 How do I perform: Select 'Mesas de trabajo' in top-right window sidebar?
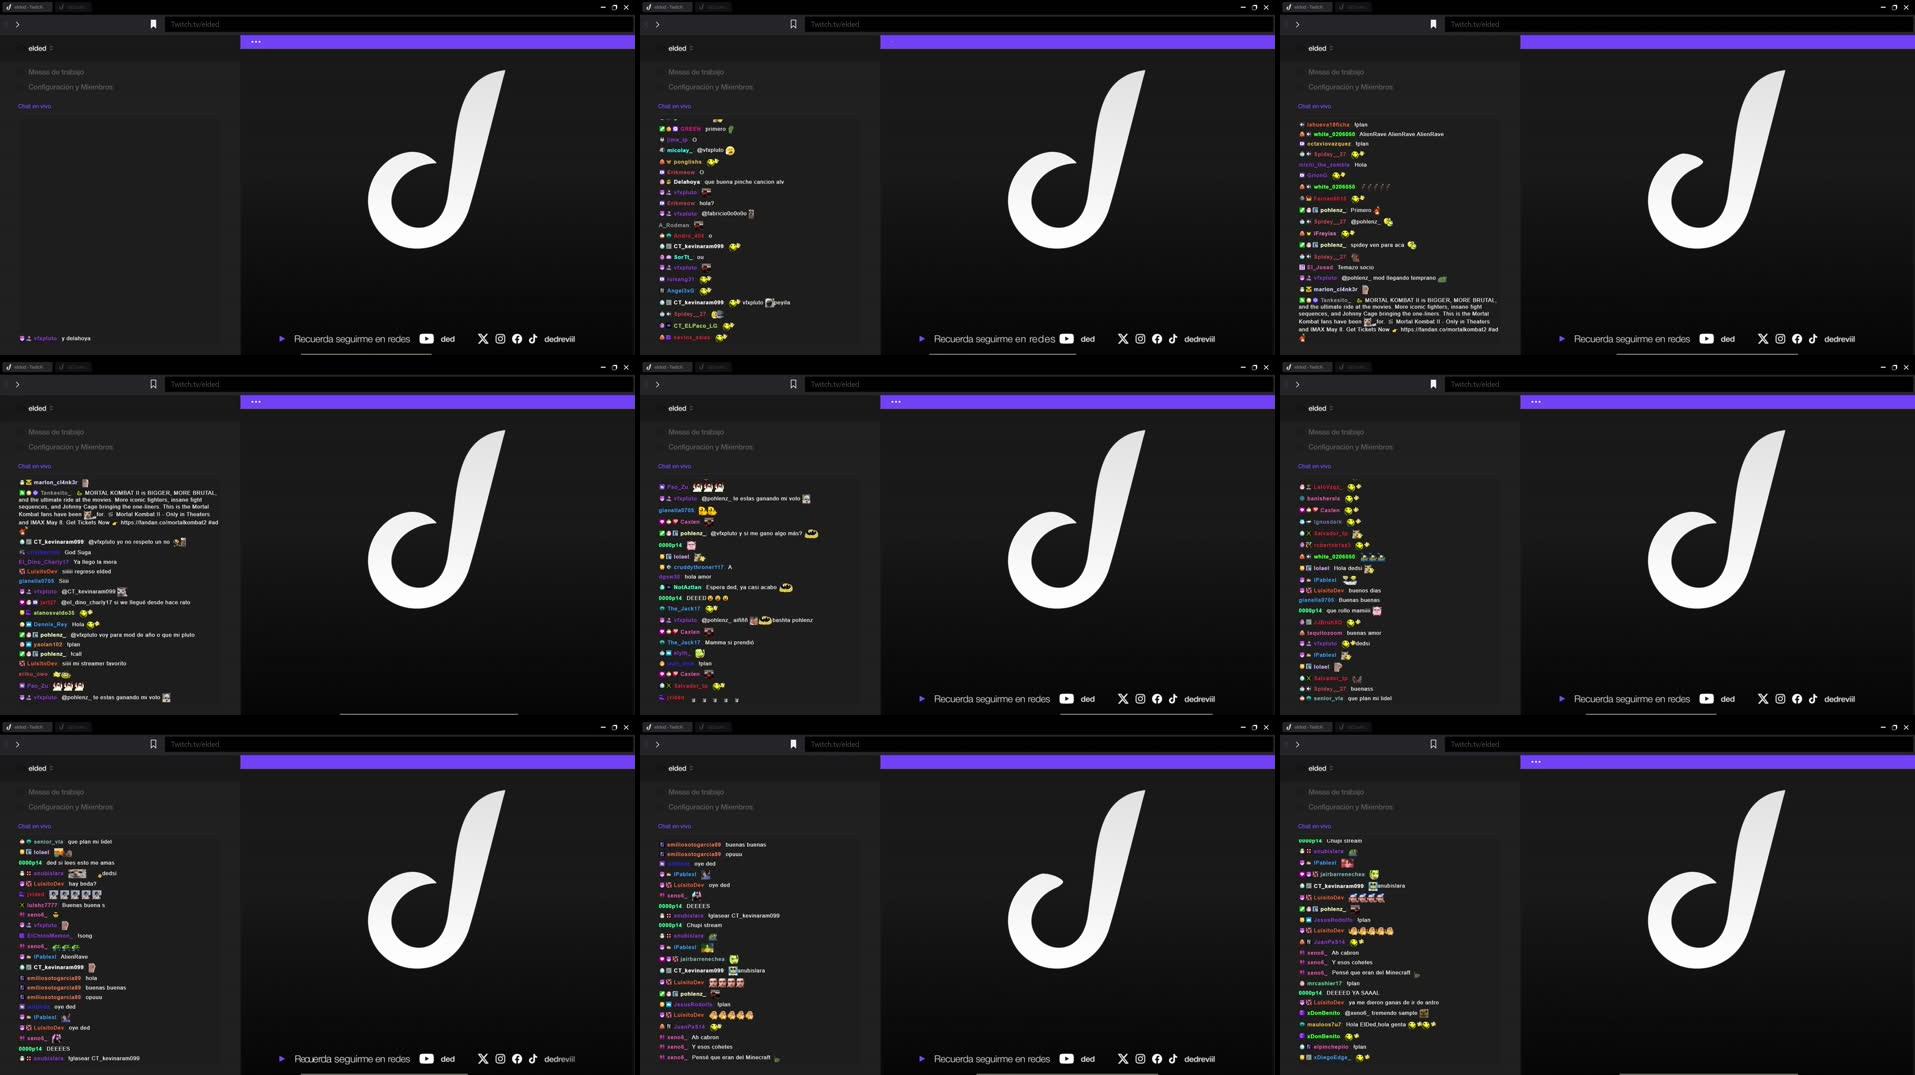pyautogui.click(x=1336, y=72)
